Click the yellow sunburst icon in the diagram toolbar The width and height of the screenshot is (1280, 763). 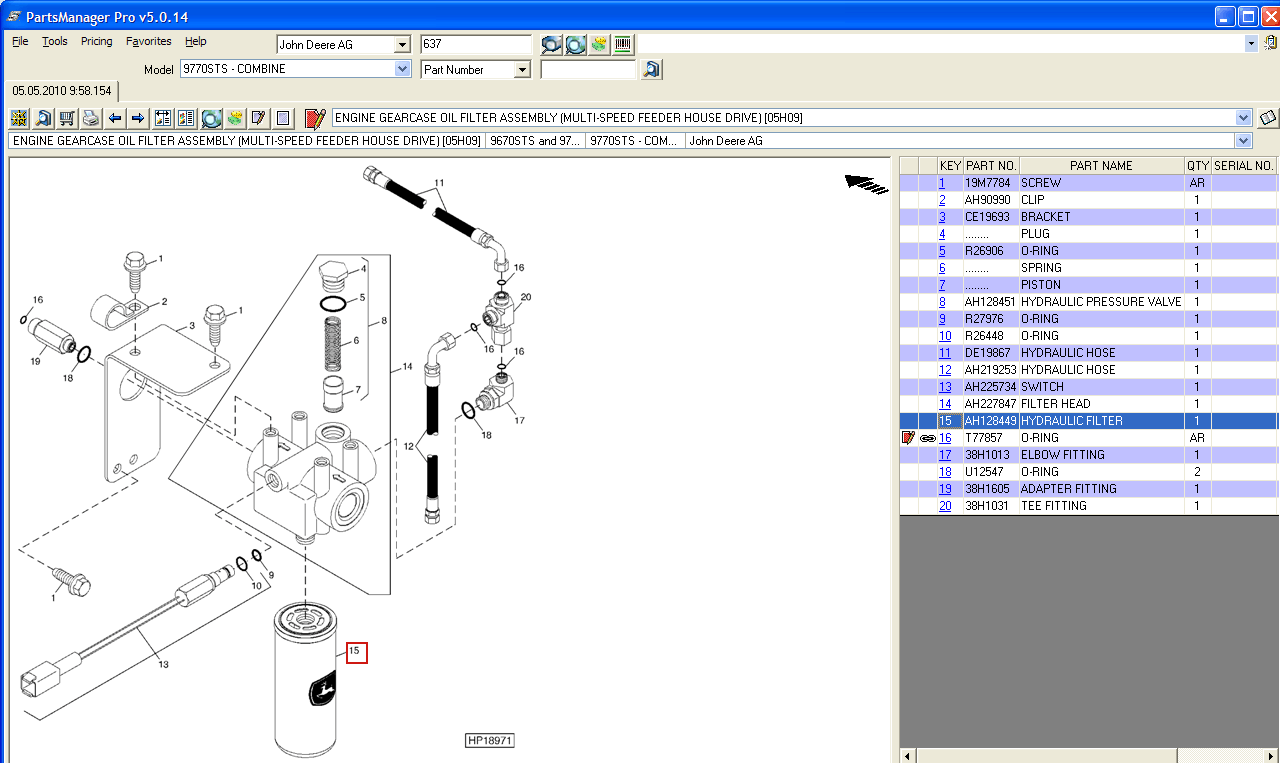click(x=19, y=118)
